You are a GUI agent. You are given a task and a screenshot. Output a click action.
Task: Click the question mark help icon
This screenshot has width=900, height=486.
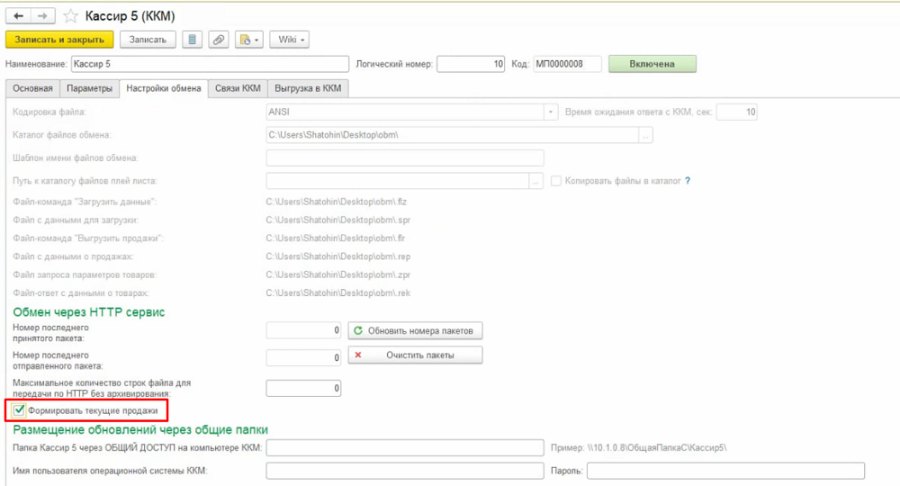688,181
